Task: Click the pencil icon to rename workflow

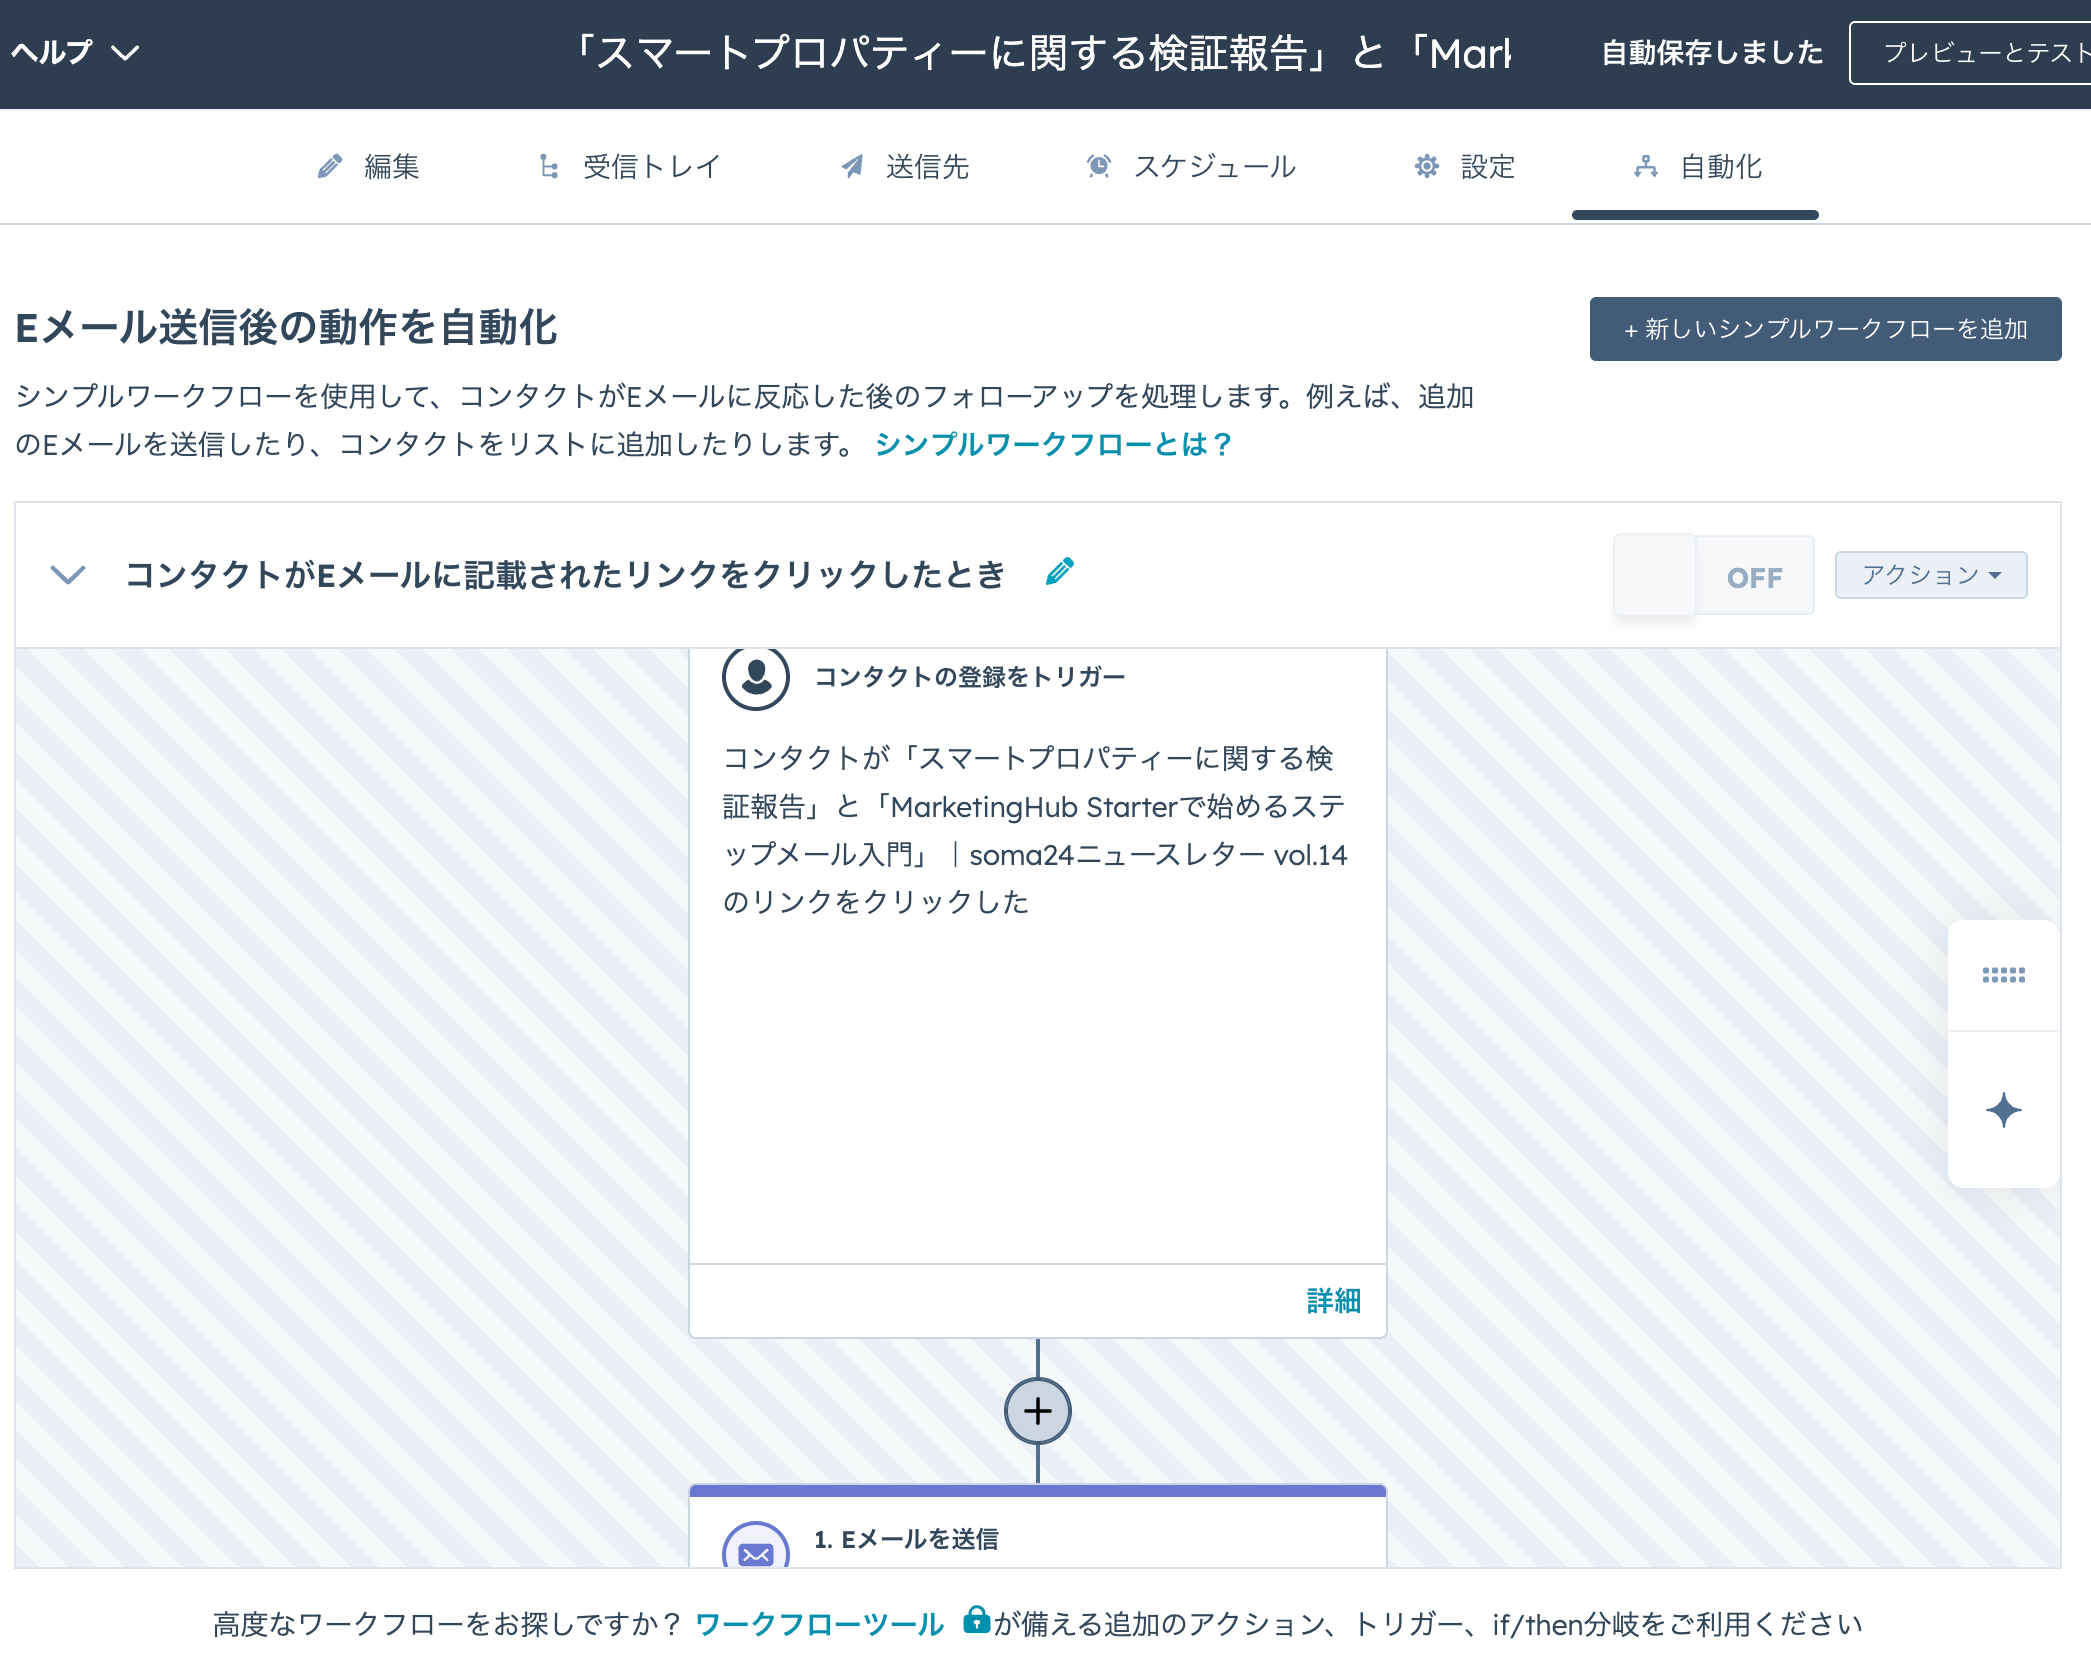Action: pos(1060,571)
